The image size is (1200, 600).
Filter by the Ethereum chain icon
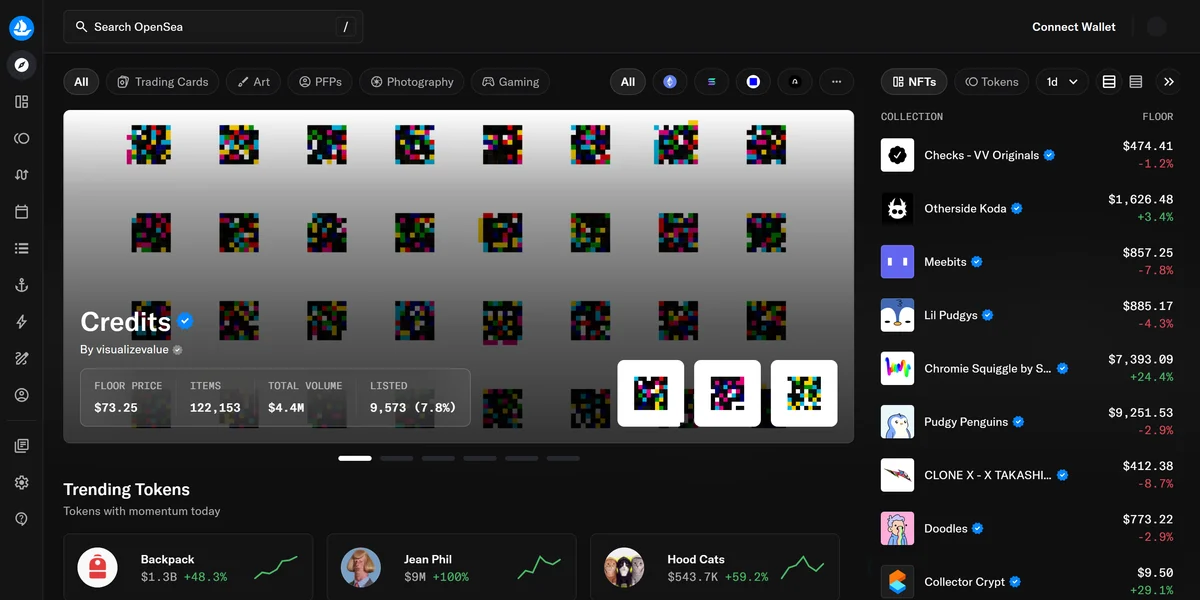(x=670, y=82)
